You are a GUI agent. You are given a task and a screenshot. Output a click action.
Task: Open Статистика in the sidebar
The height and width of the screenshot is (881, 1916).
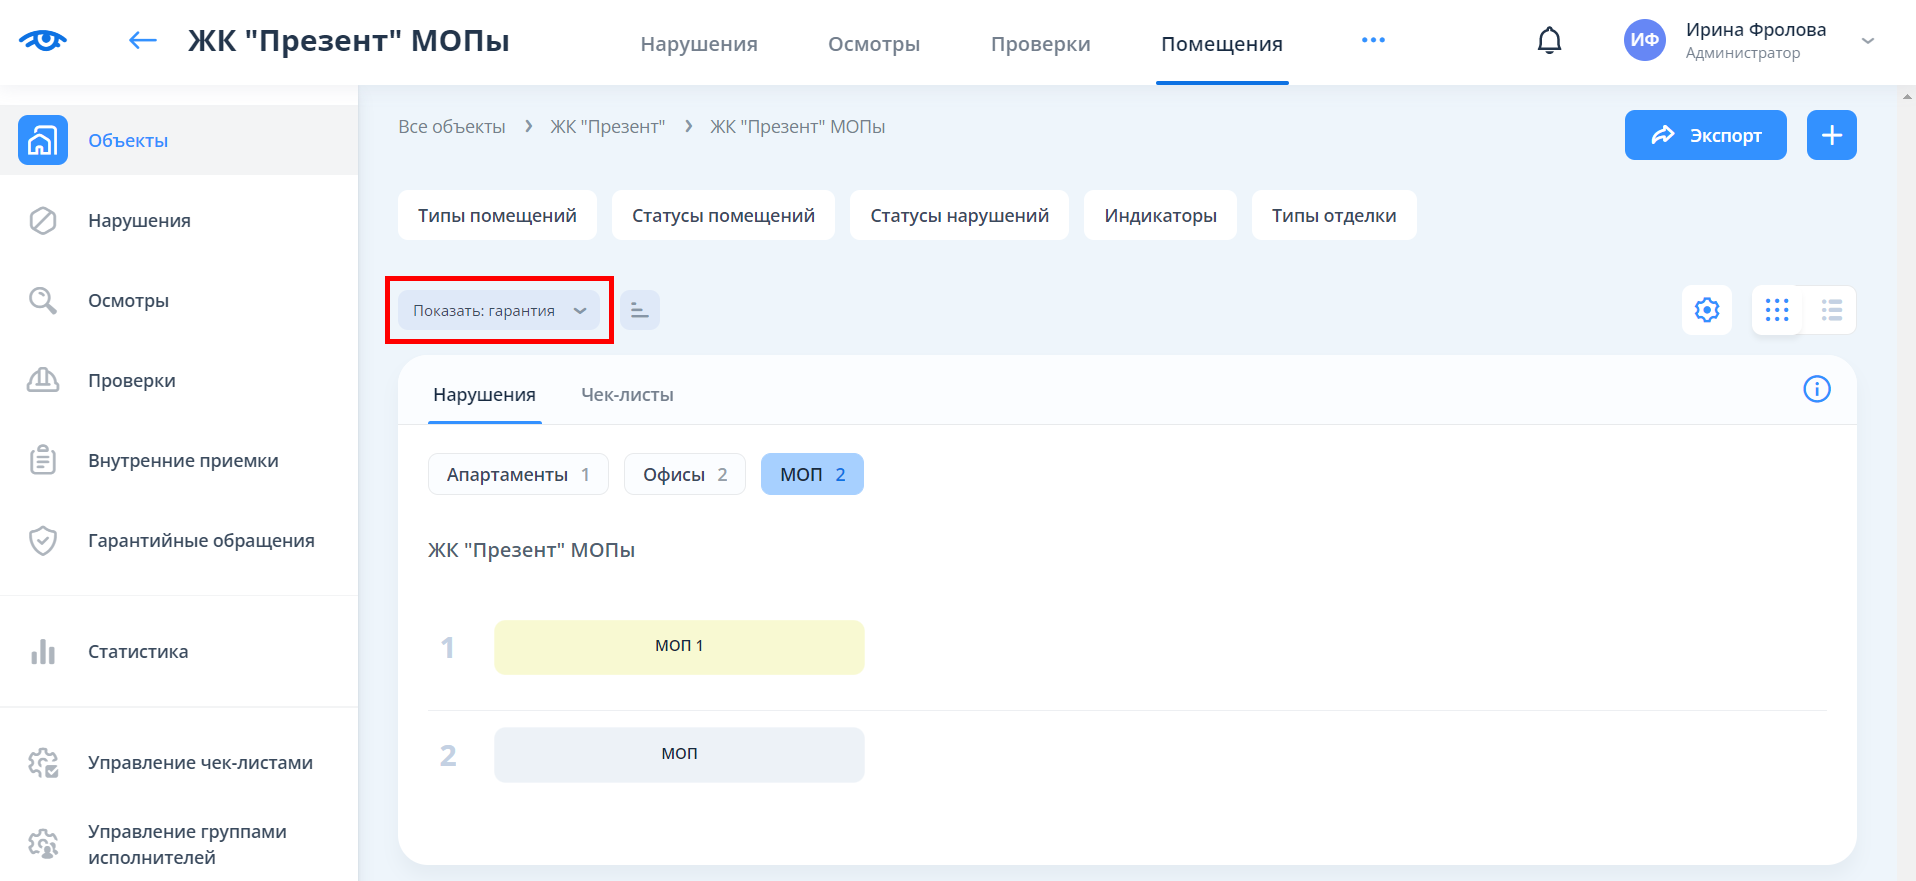click(138, 652)
